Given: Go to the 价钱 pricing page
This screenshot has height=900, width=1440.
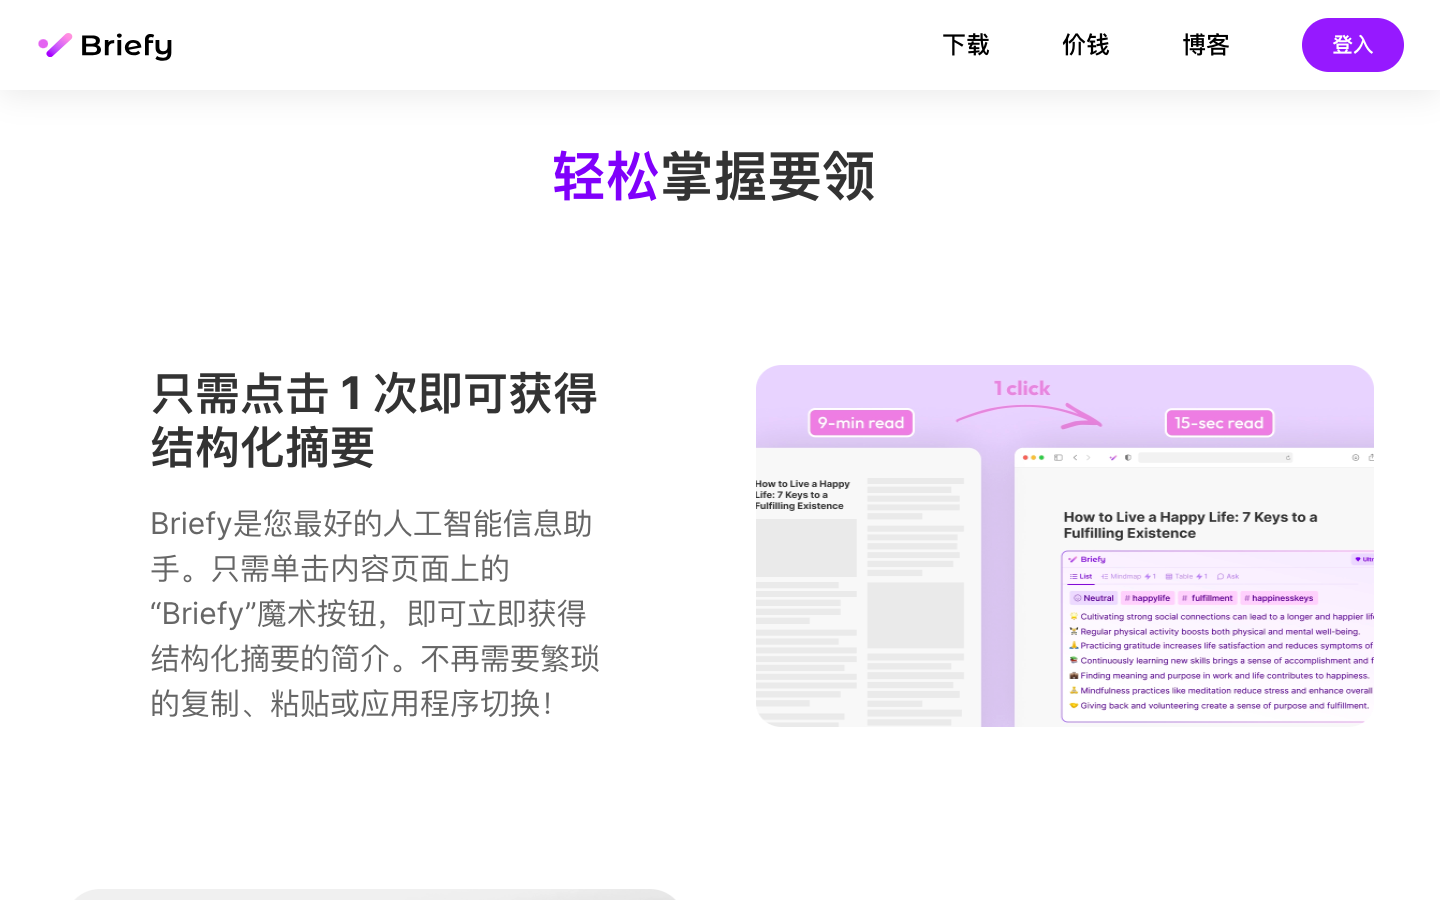Looking at the screenshot, I should click(x=1085, y=45).
